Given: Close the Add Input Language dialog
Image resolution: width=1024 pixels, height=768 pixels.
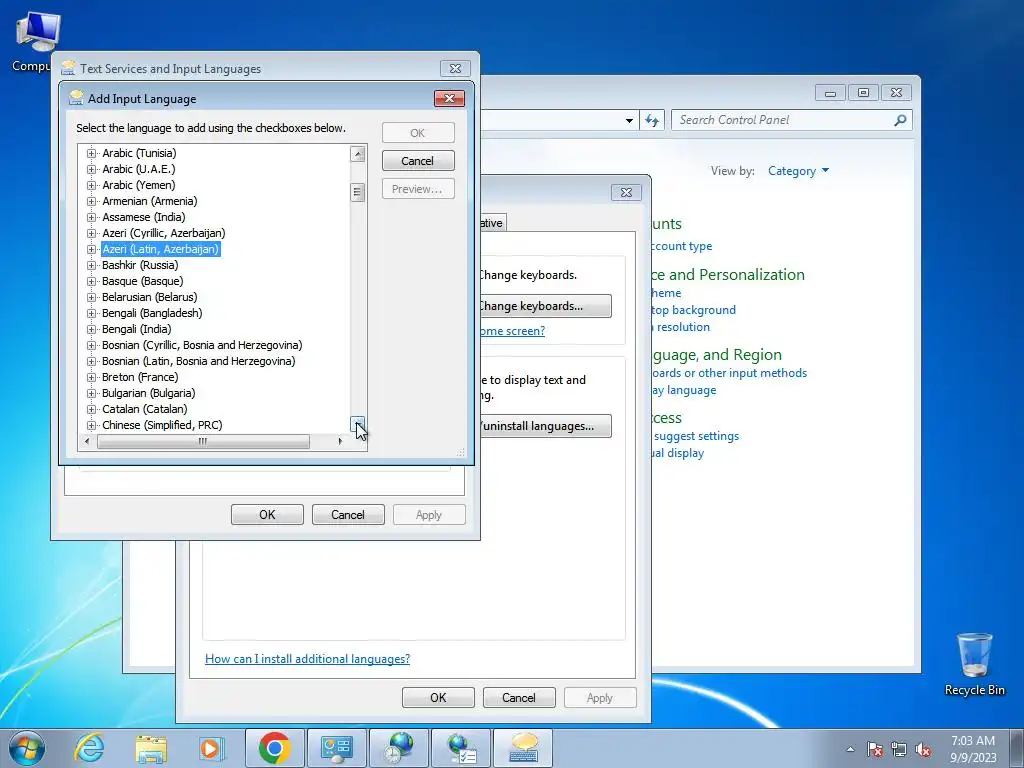Looking at the screenshot, I should click(x=449, y=99).
